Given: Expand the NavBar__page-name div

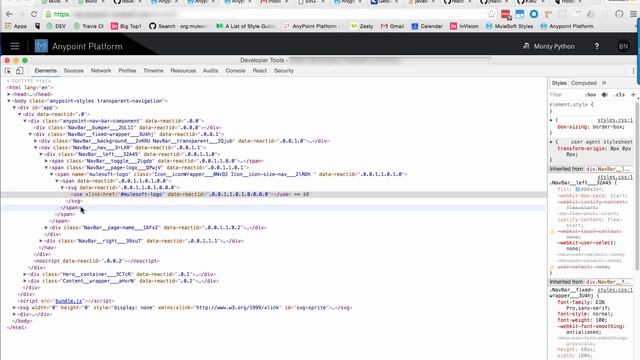Looking at the screenshot, I should 46,228.
